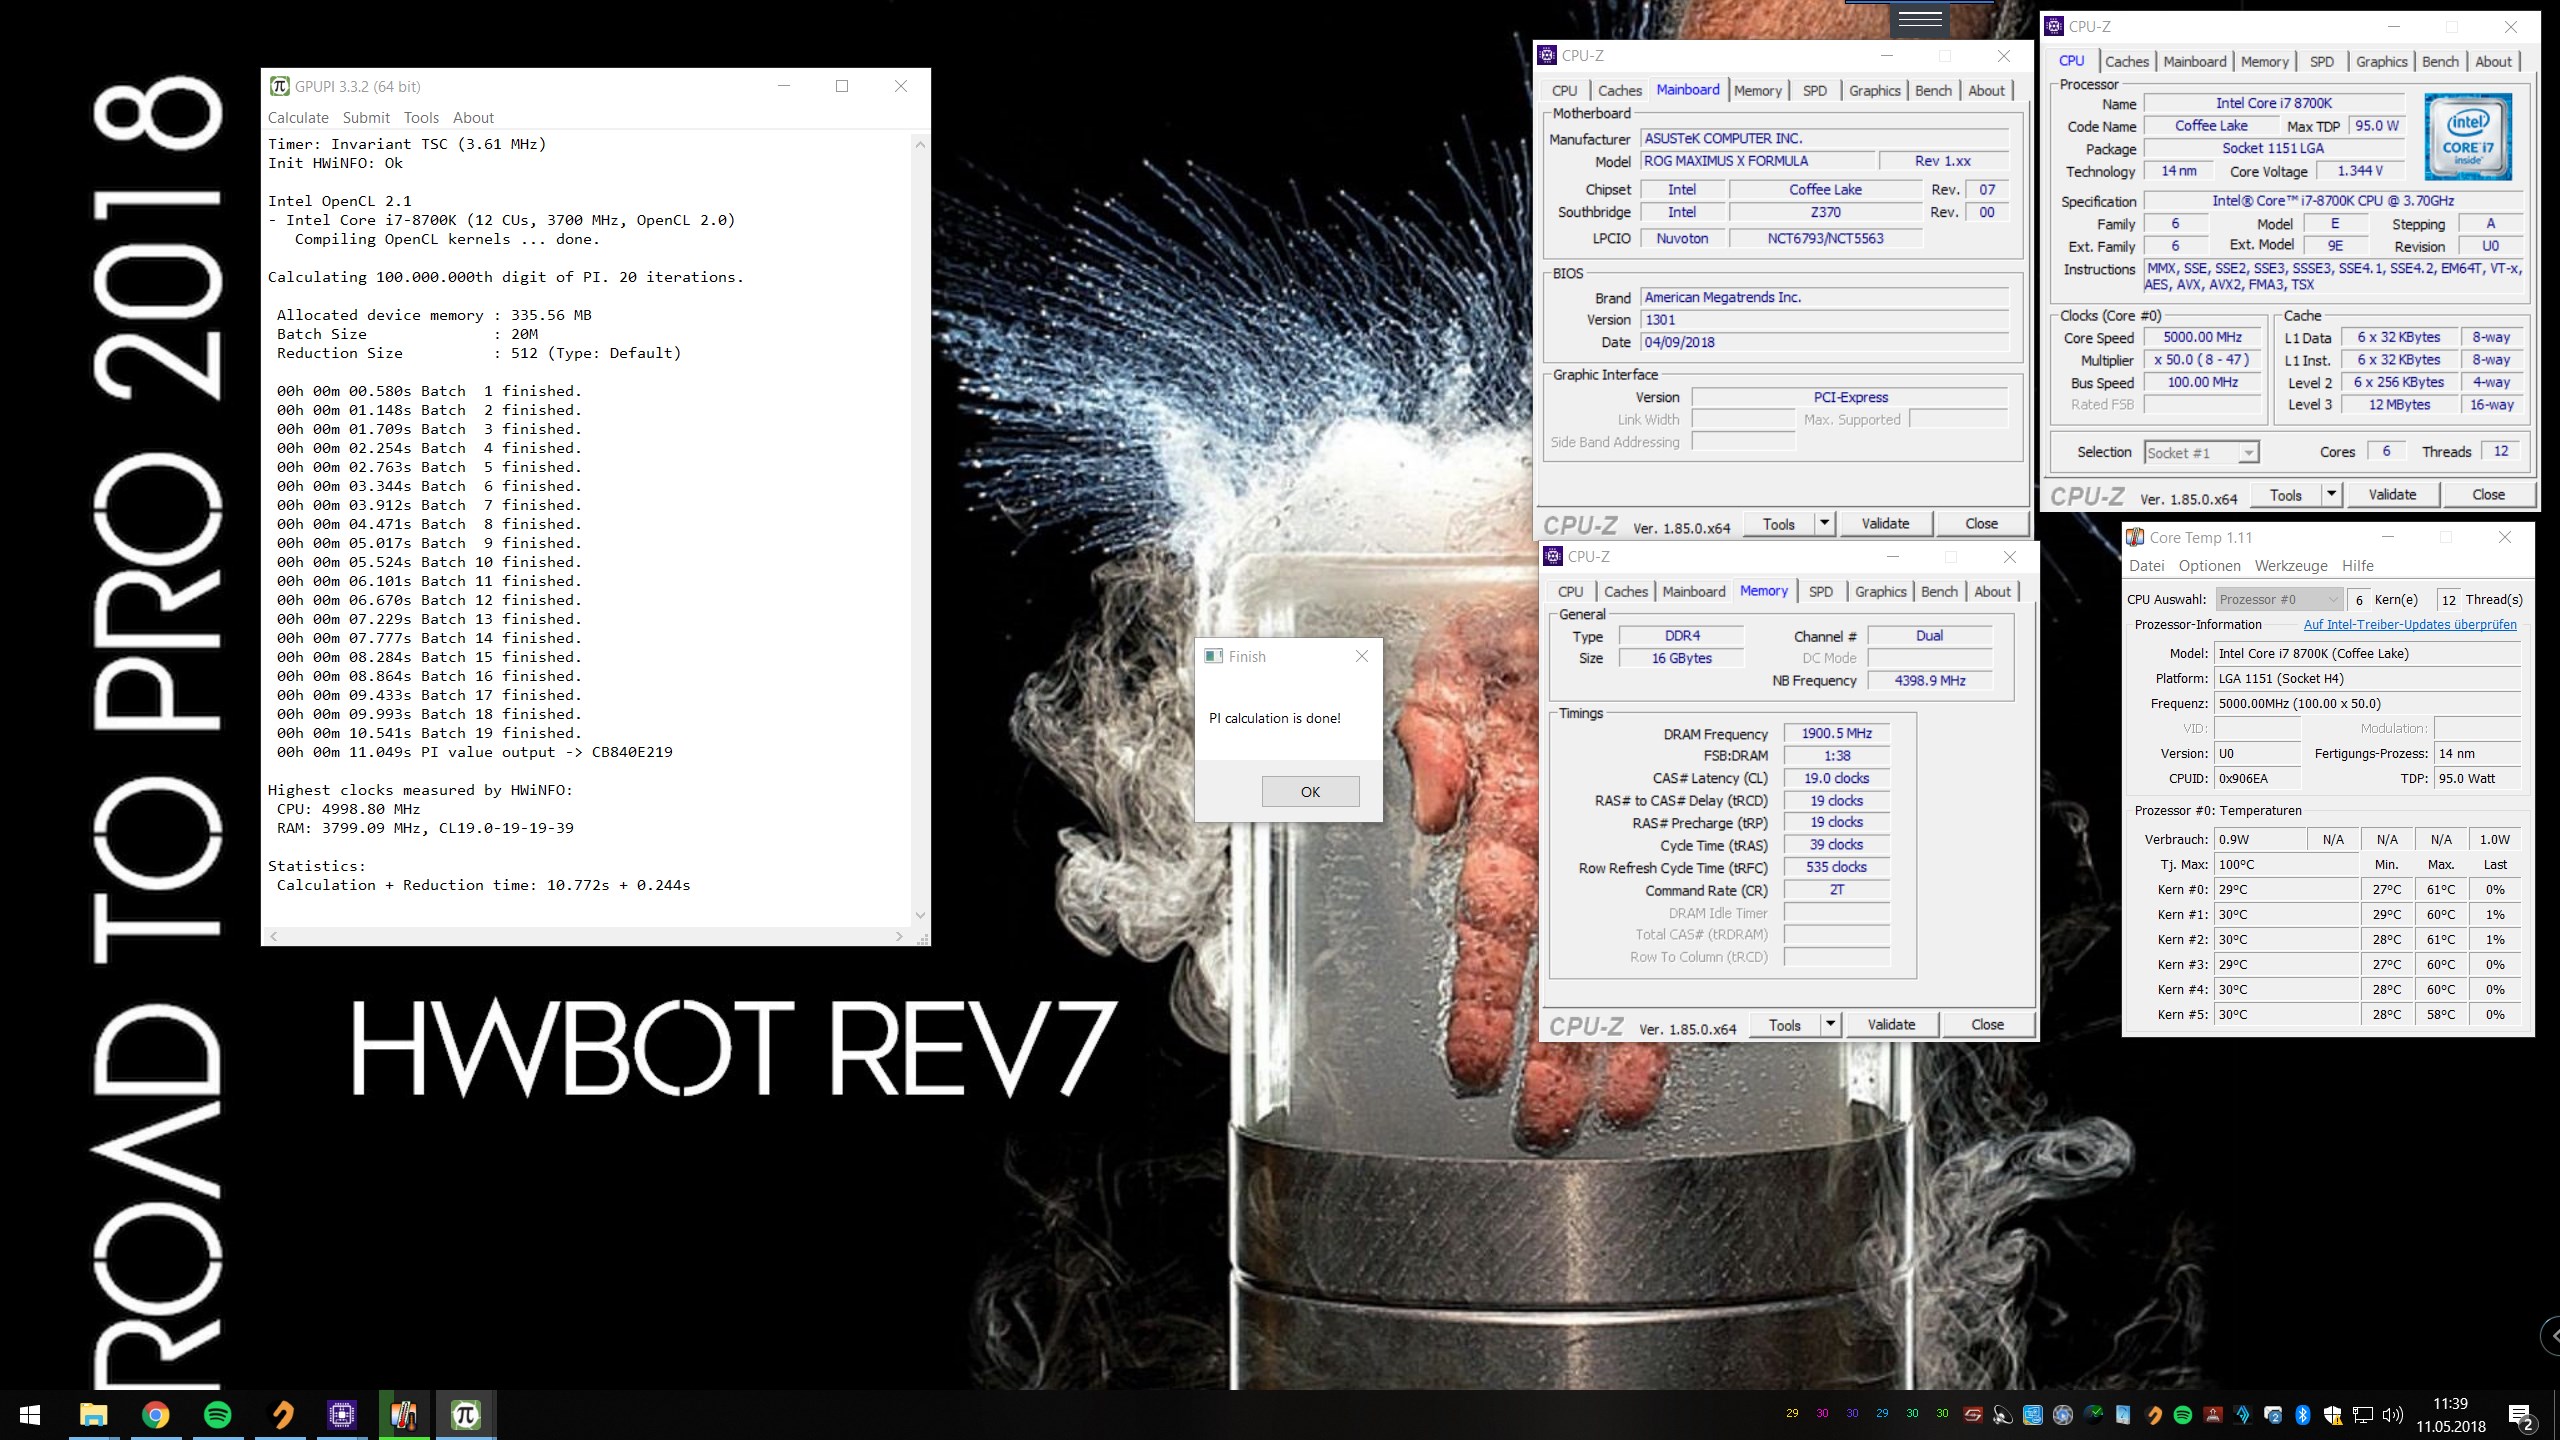This screenshot has width=2560, height=1440.
Task: Click the Intel graphics tray icon
Action: pos(2033,1415)
